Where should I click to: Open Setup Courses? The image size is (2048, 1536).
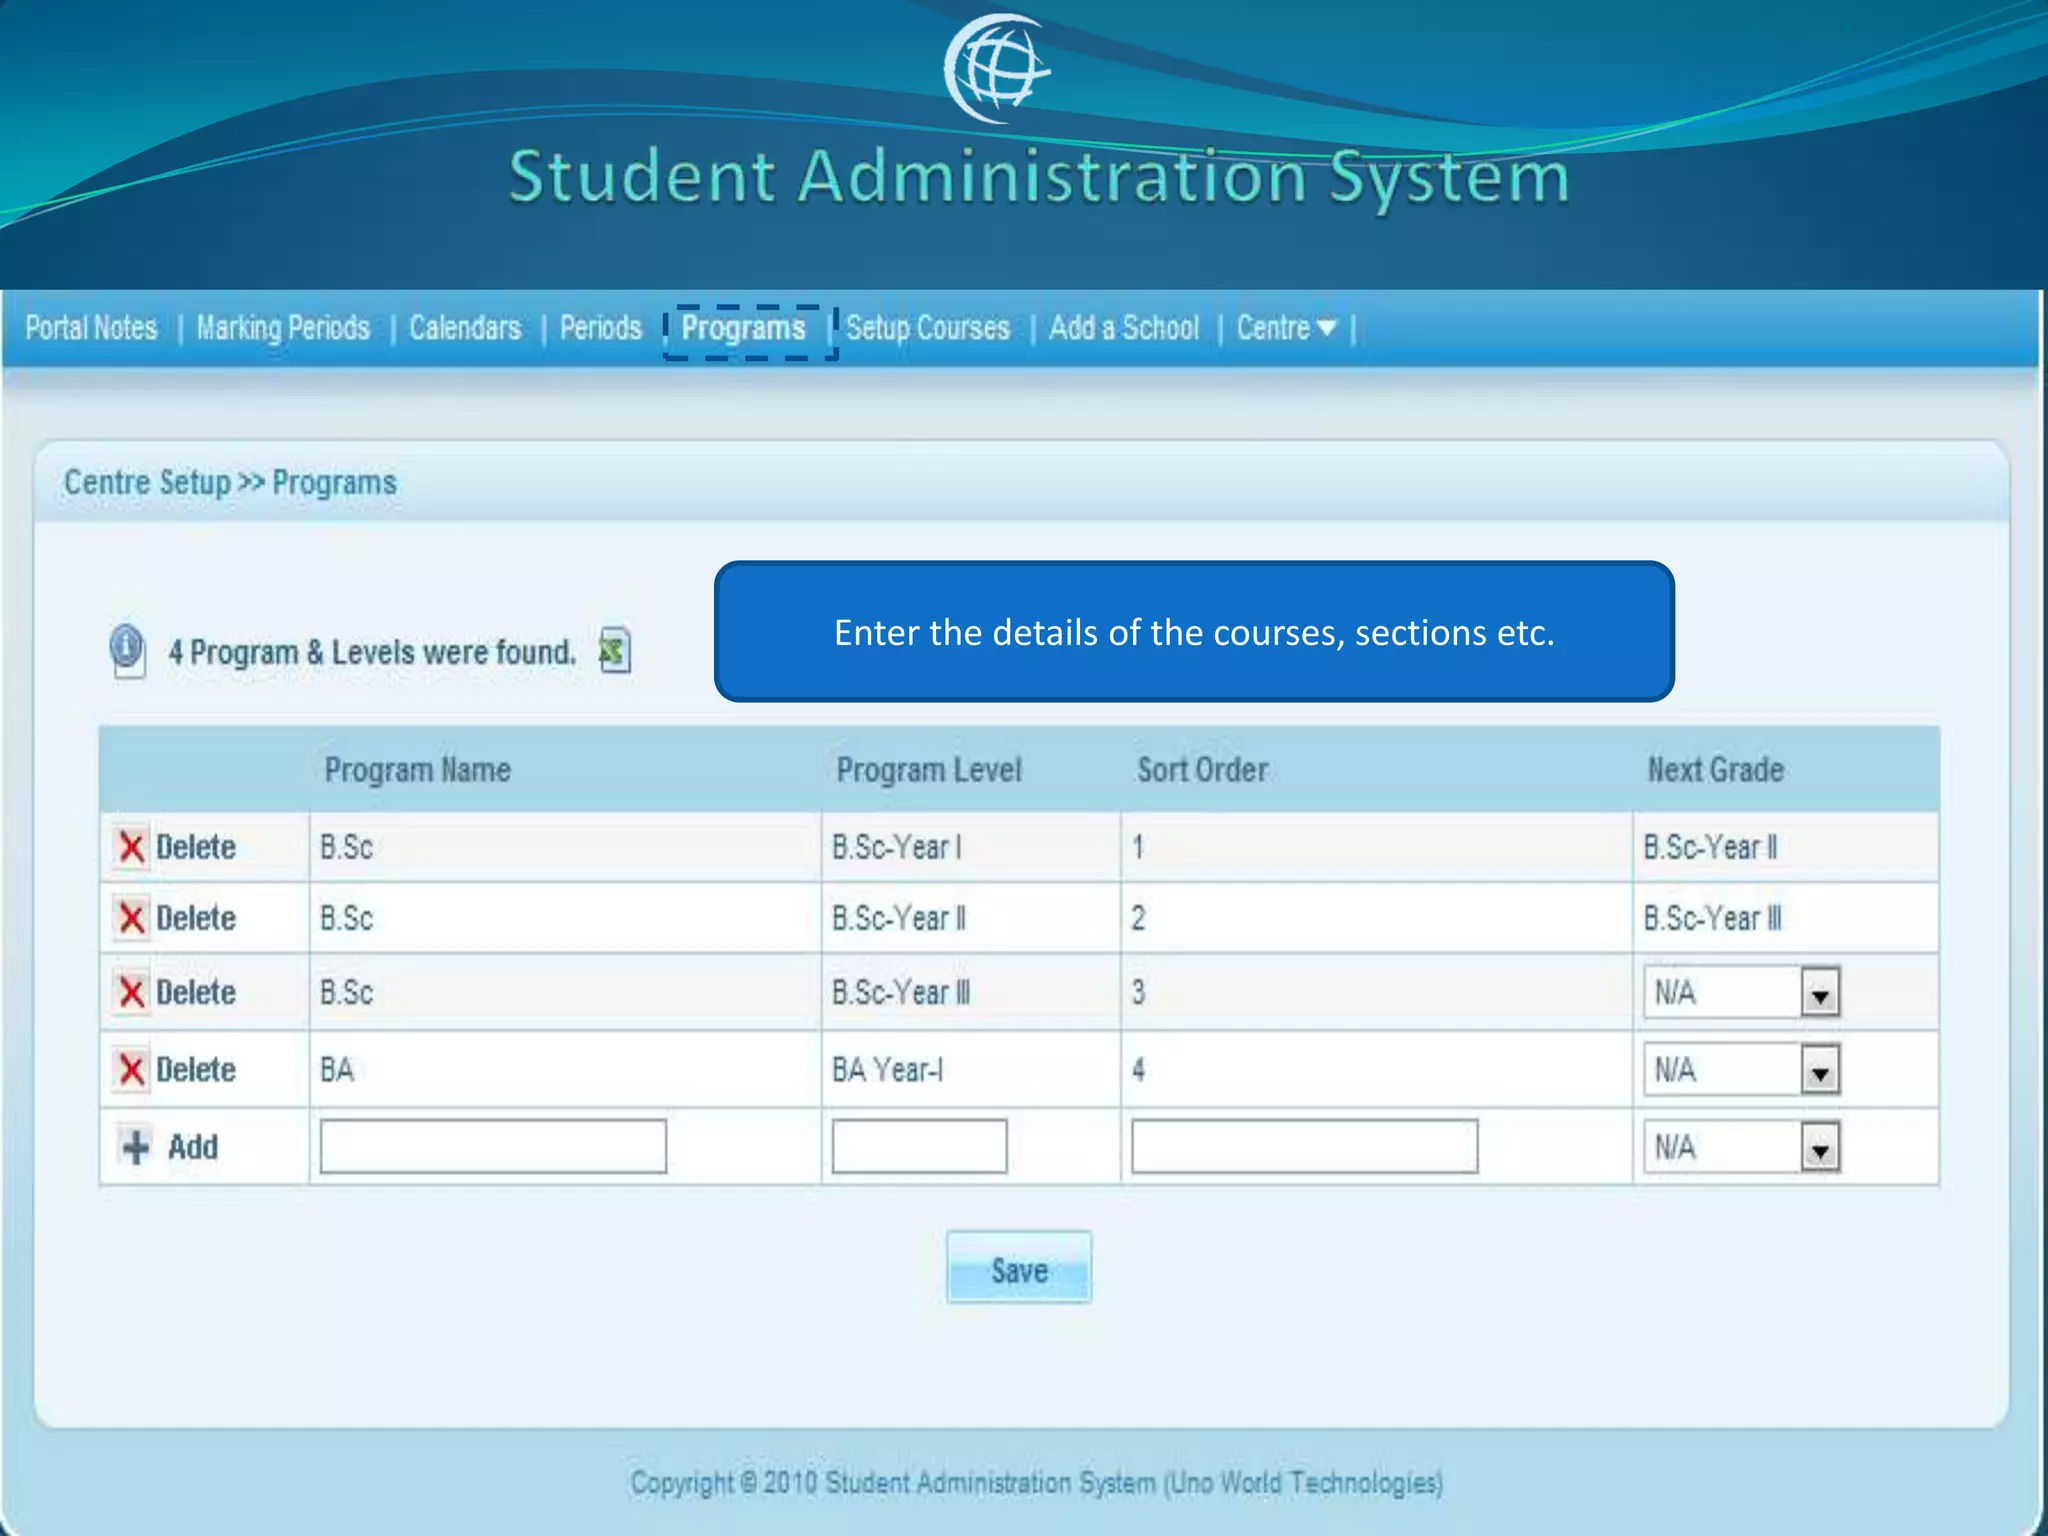928,327
